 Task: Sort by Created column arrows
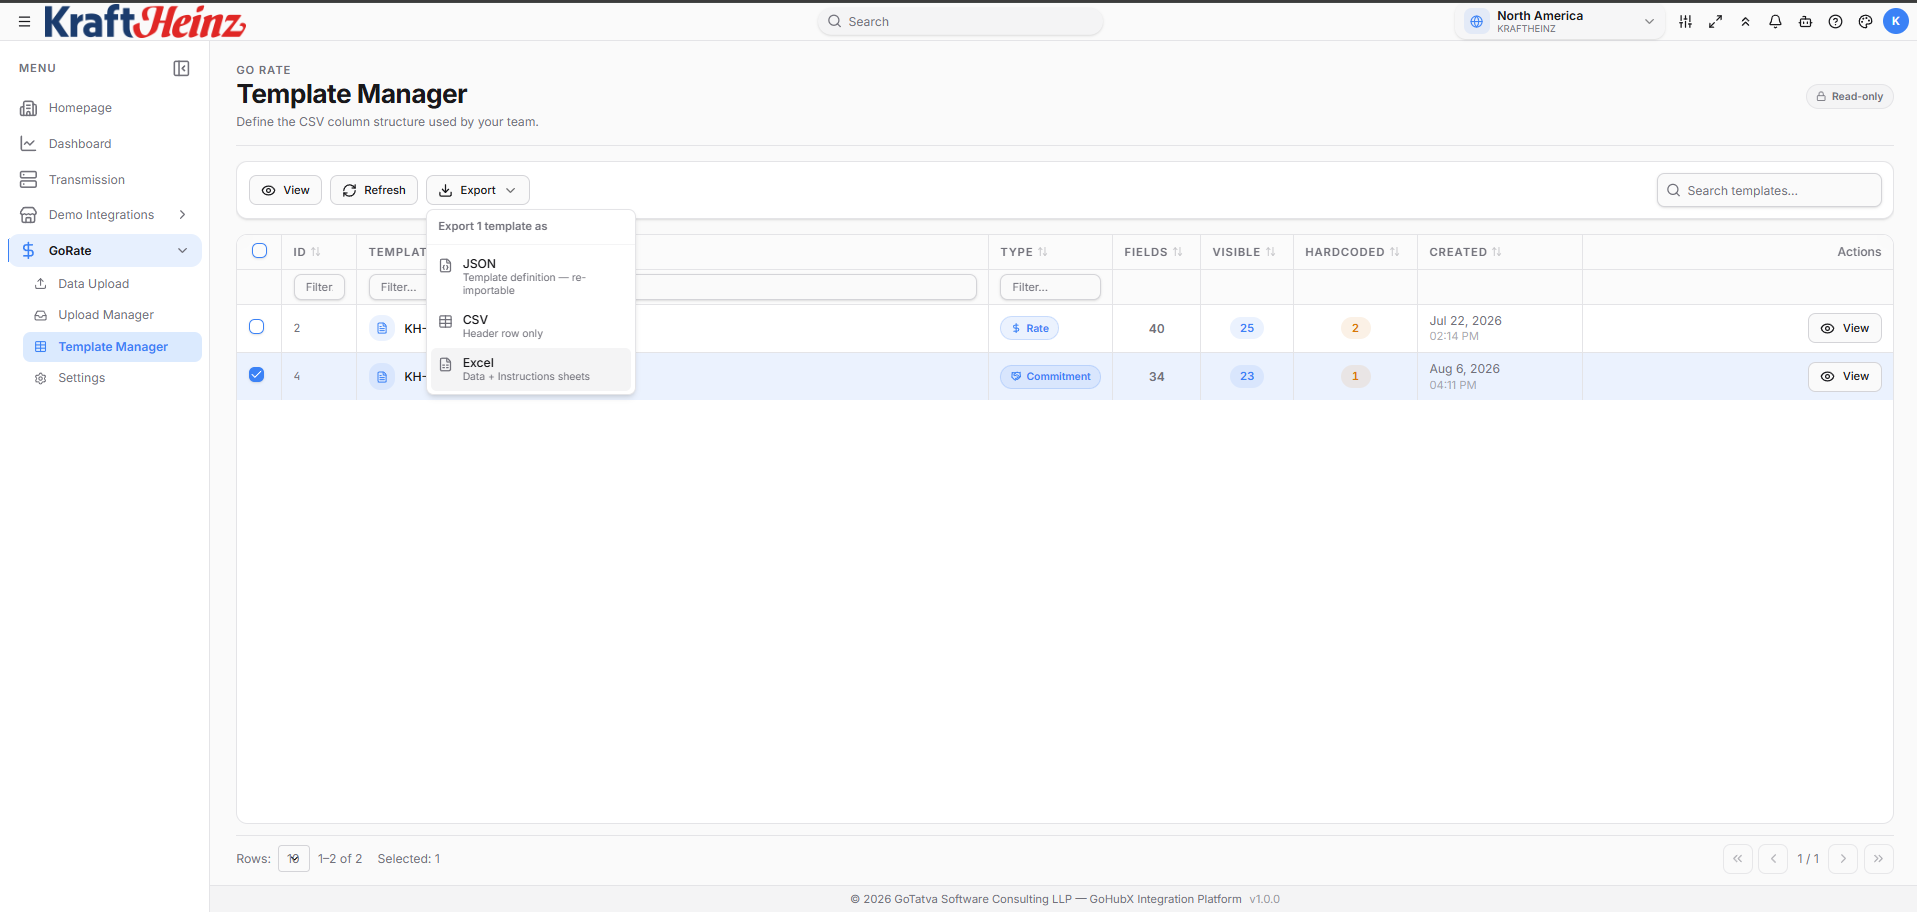[1497, 252]
